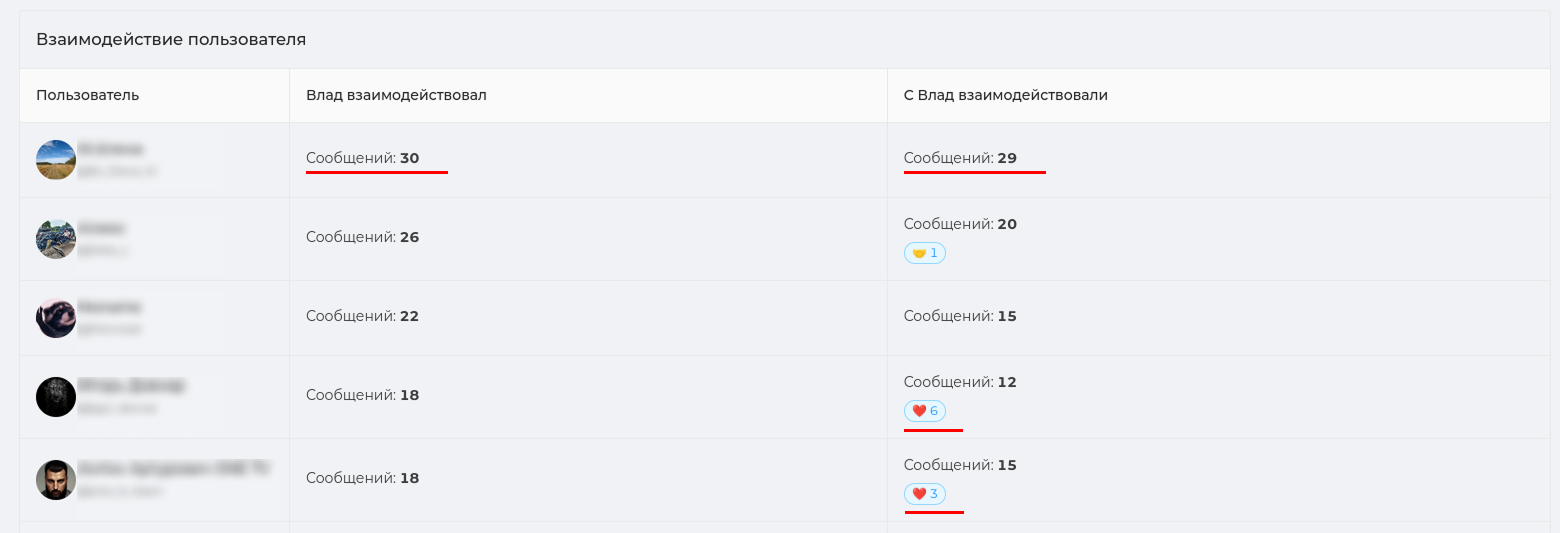This screenshot has height=533, width=1560.
Task: Click the handshake reaction badge
Action: click(925, 253)
